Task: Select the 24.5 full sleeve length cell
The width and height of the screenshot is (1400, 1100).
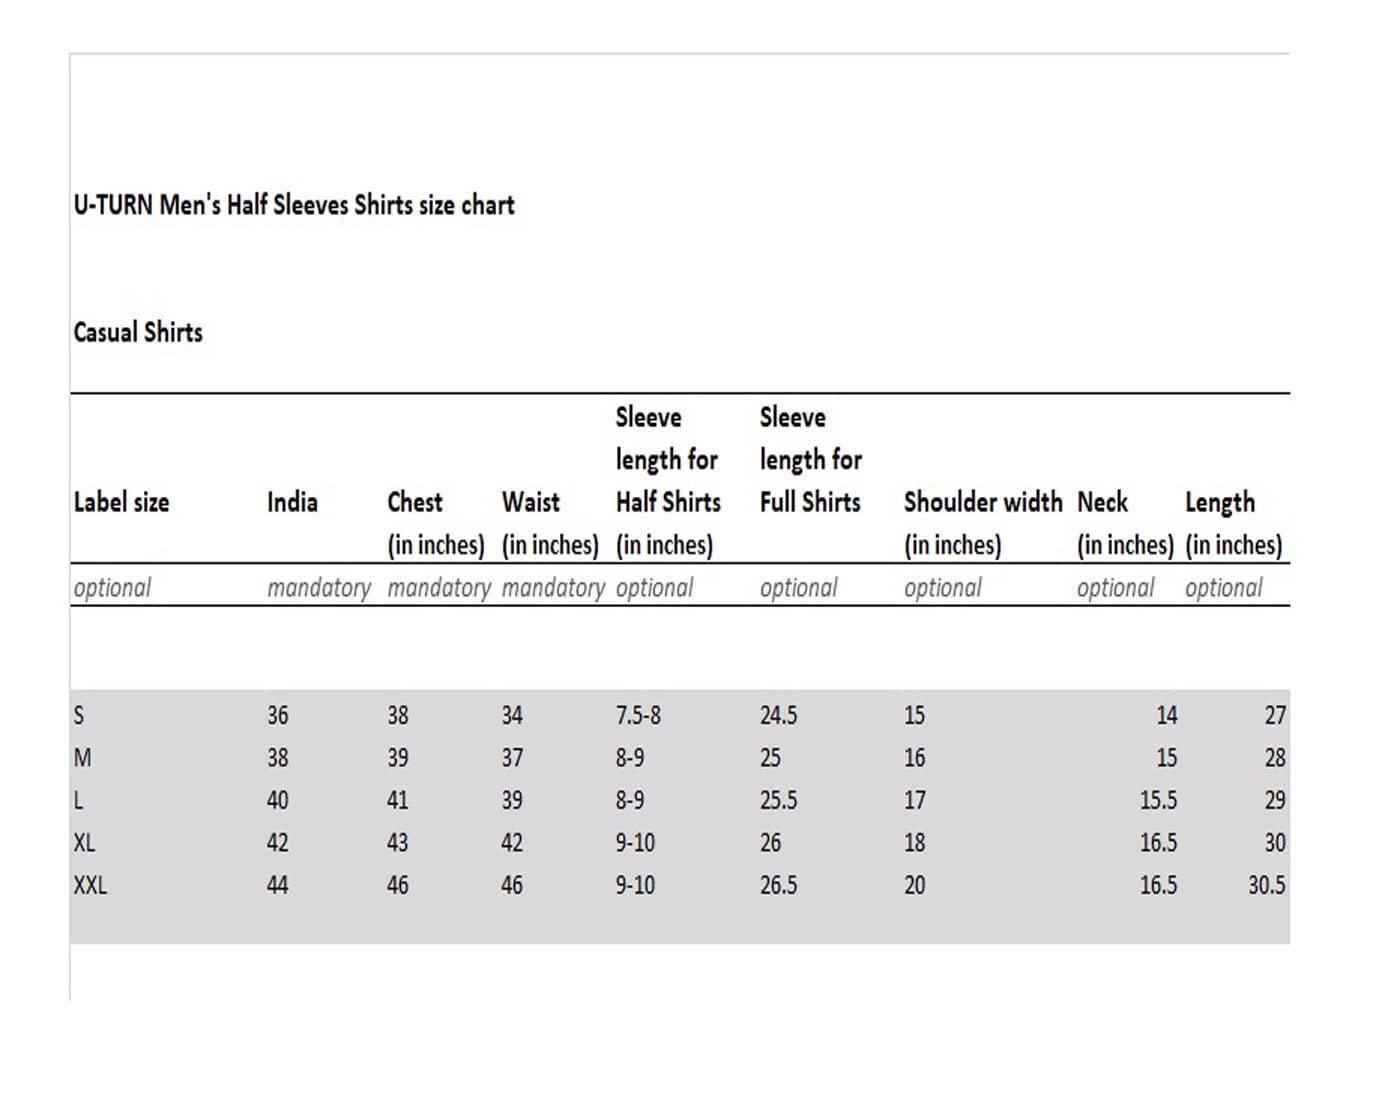Action: 778,716
